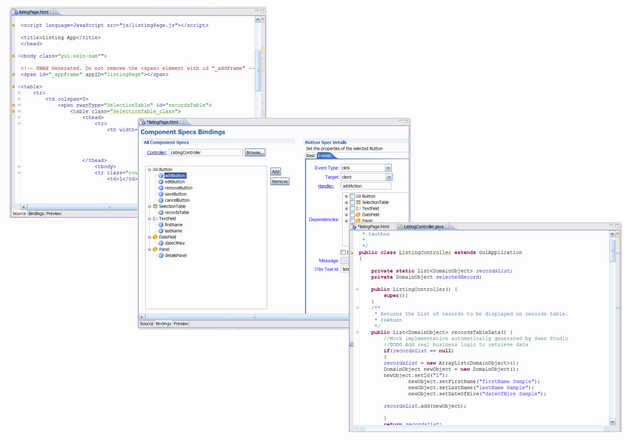
Task: Collapse the TextField node in component tree
Action: click(149, 218)
